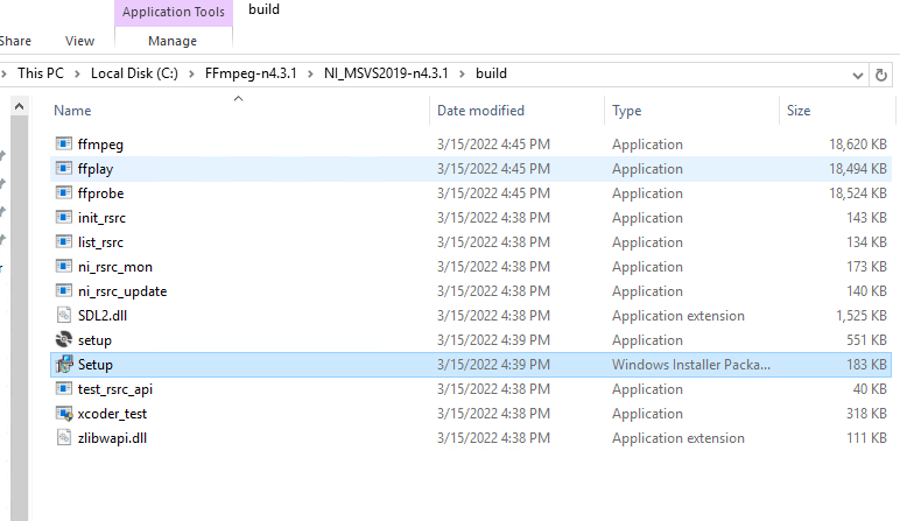Click the ffprobe application icon
Image resolution: width=900 pixels, height=521 pixels.
(x=64, y=193)
